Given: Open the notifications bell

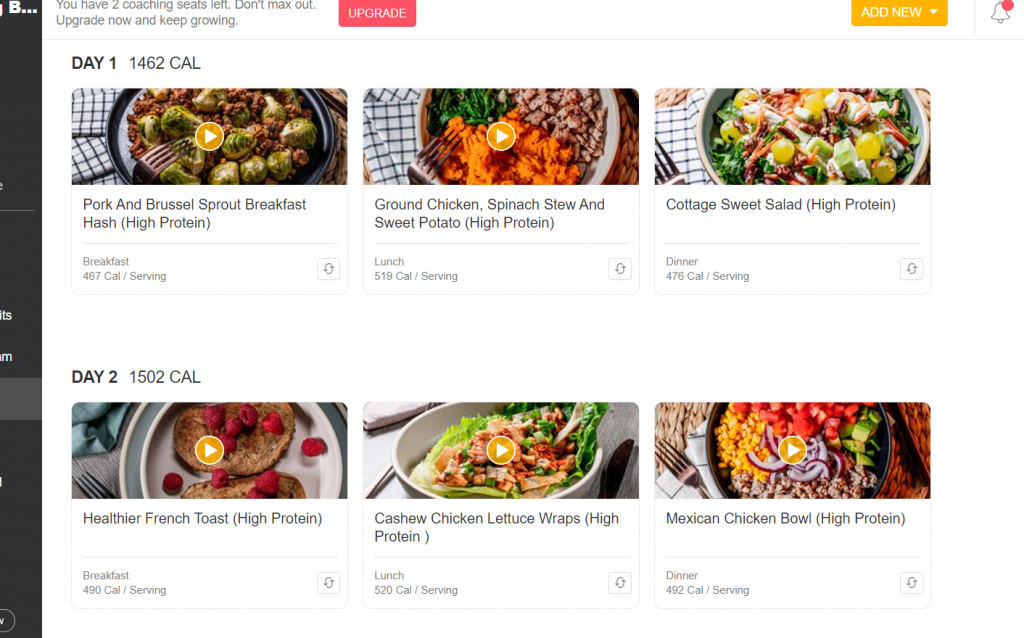Looking at the screenshot, I should point(1000,13).
